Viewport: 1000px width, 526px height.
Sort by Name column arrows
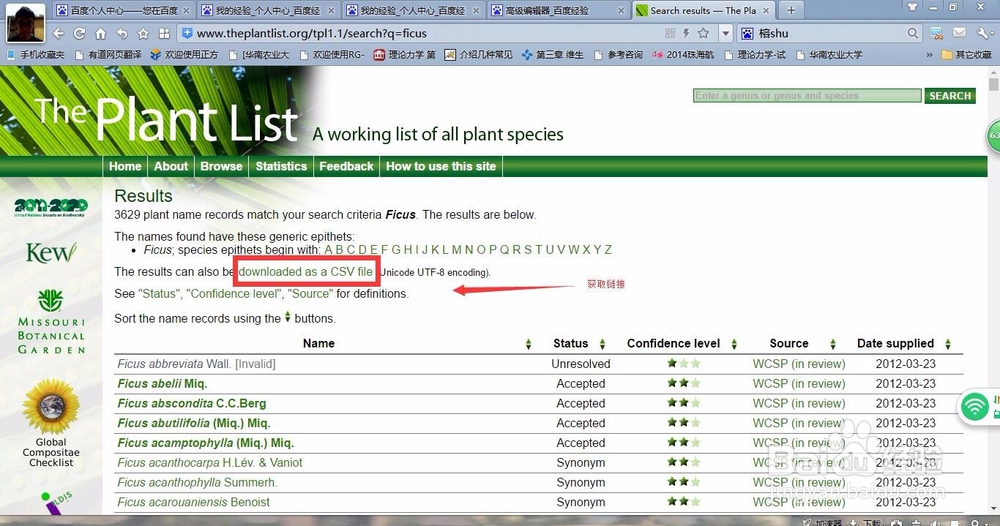(528, 344)
